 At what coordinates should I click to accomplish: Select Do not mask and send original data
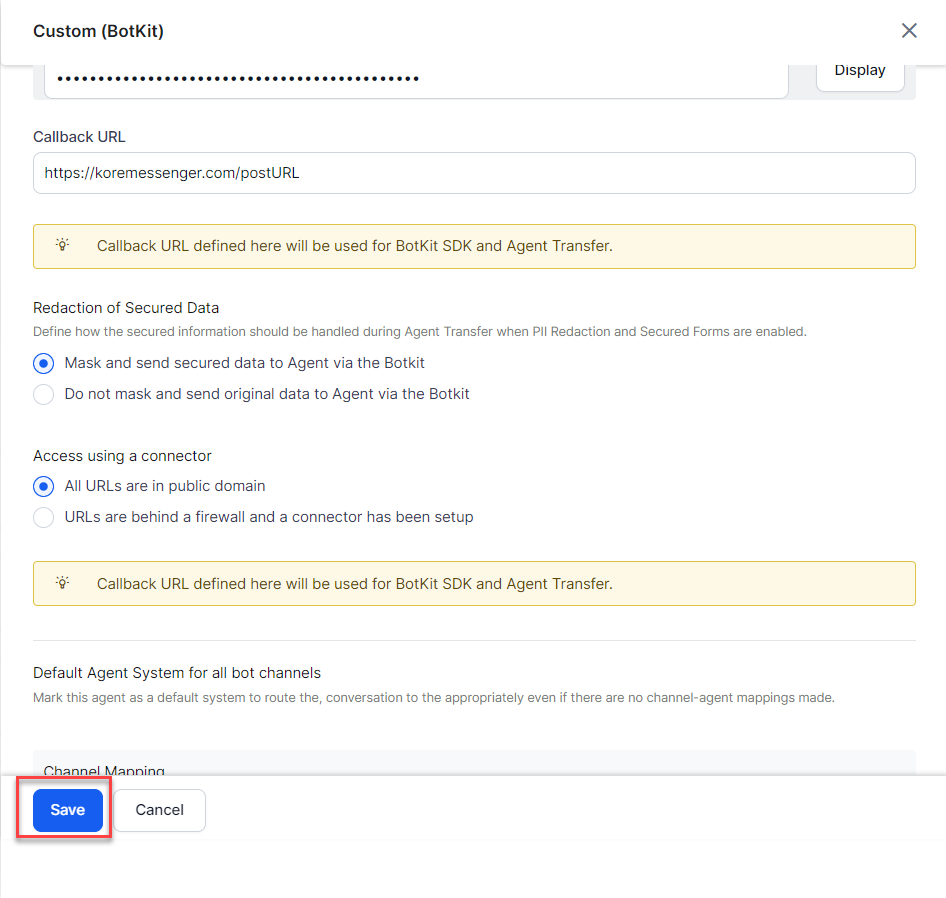44,394
